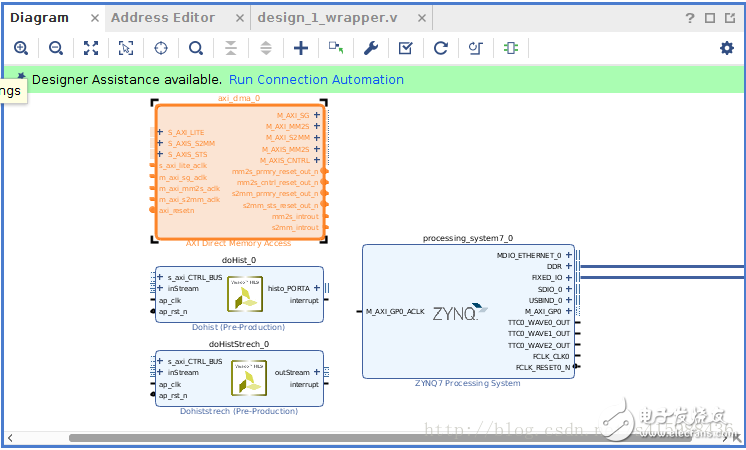Viewport: 746px width, 450px height.
Task: Expand MDIO_ETHERNET_0 on processing_system7_0
Action: 569,255
